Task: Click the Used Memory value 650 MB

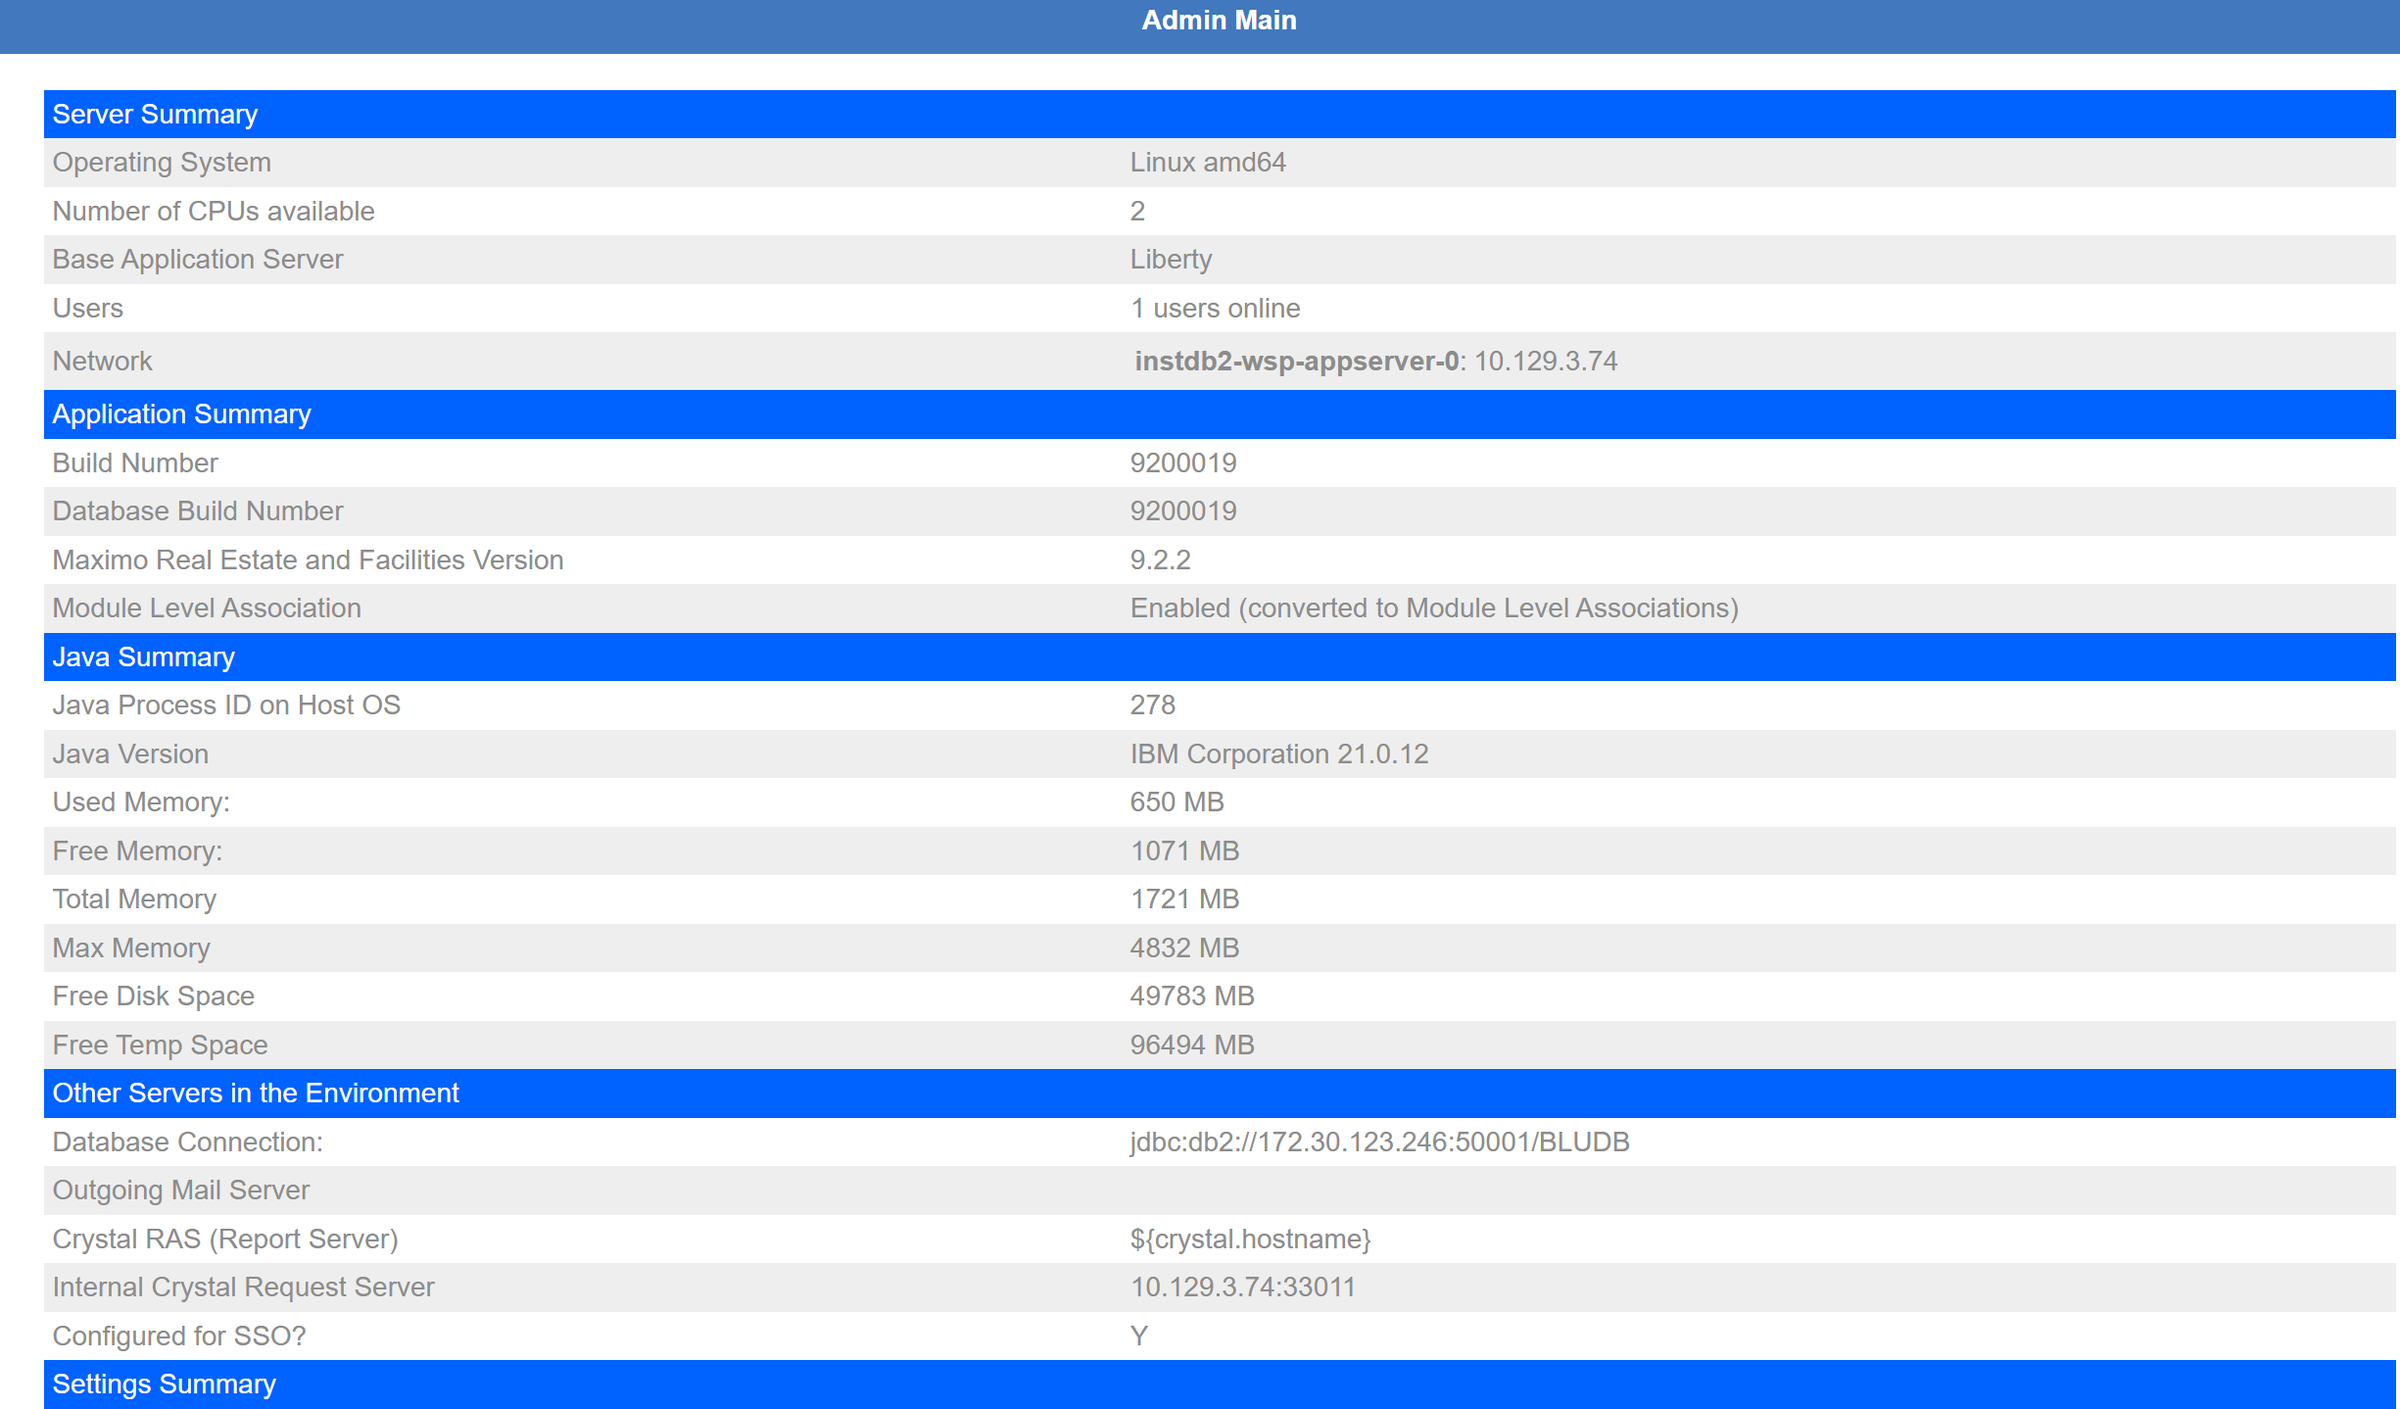Action: click(x=1177, y=802)
